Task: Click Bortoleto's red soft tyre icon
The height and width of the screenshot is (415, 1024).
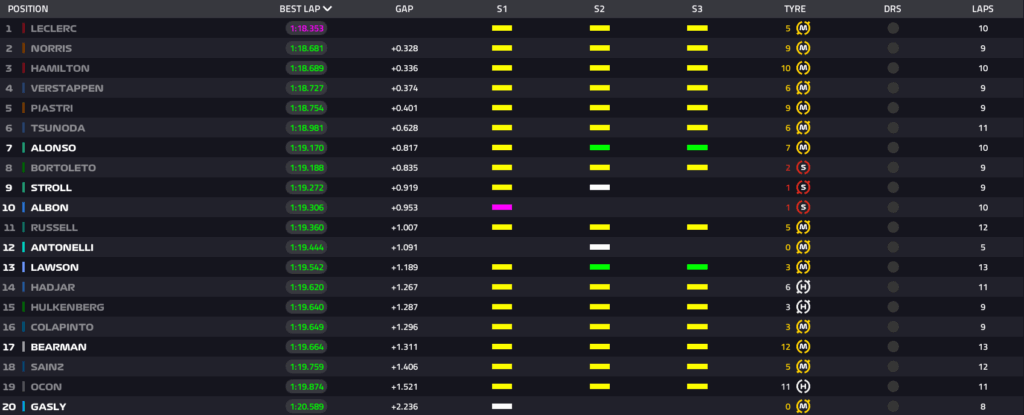Action: pyautogui.click(x=803, y=167)
